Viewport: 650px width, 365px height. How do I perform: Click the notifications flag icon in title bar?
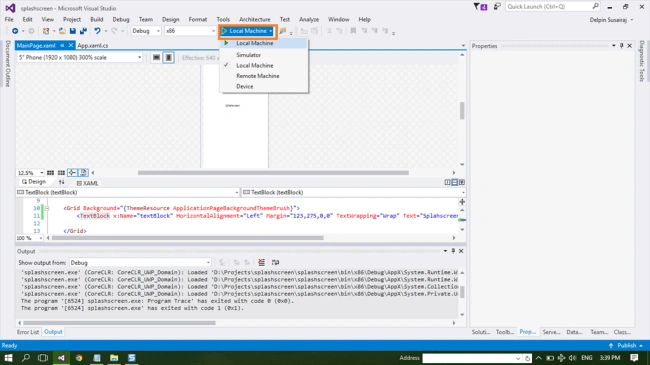[x=480, y=7]
